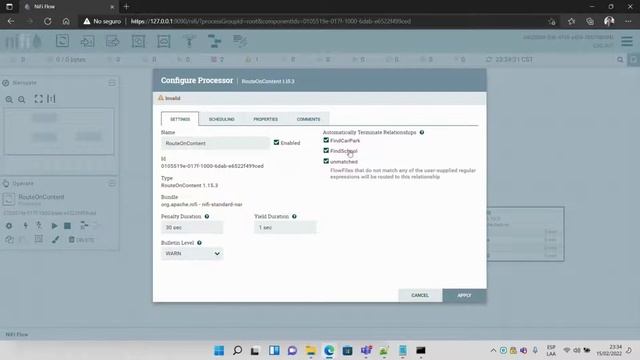This screenshot has width=640, height=360.
Task: Zoom out using the Navigate panel
Action: coord(22,99)
